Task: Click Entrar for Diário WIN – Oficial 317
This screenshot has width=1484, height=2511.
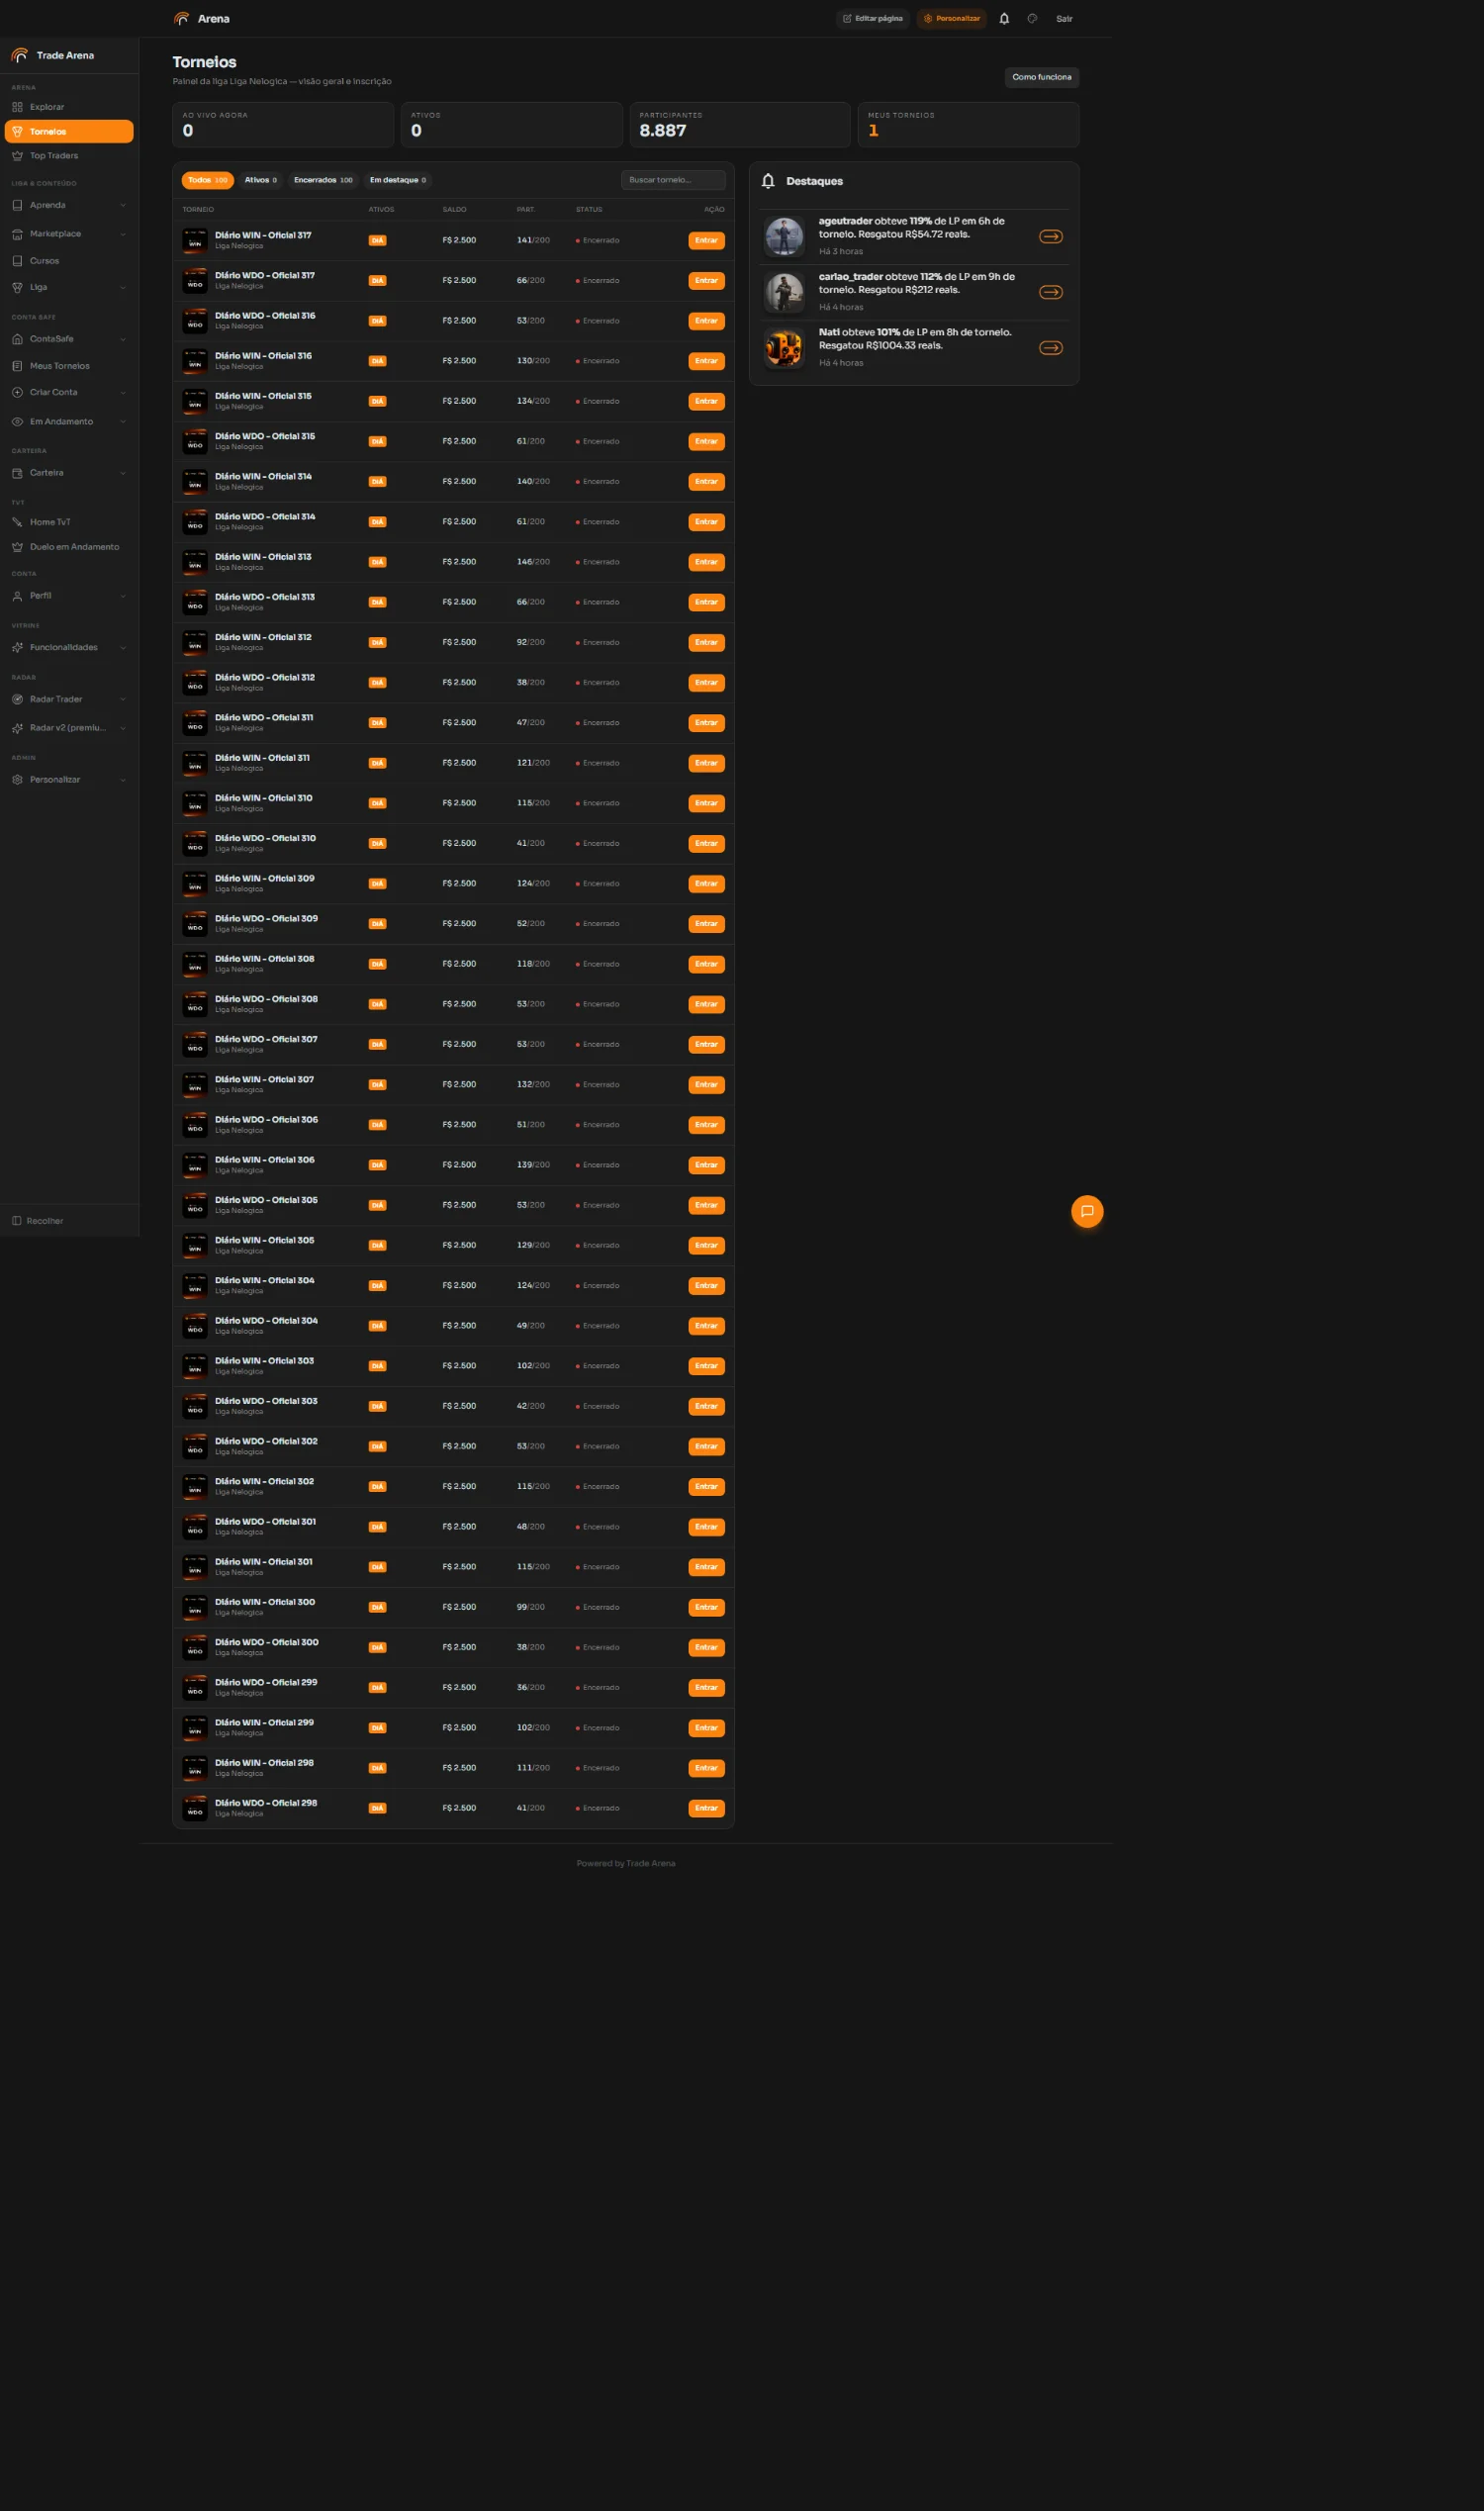Action: [x=706, y=240]
